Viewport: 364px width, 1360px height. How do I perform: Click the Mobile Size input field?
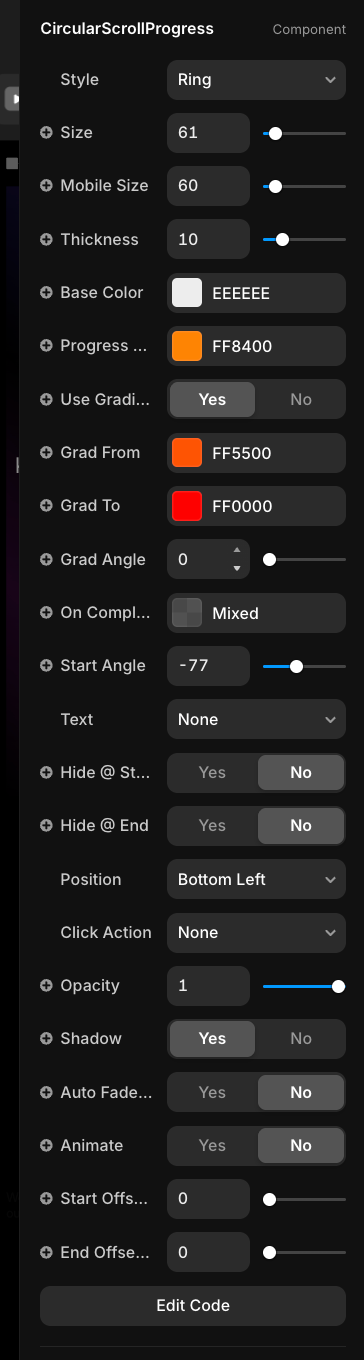(208, 186)
